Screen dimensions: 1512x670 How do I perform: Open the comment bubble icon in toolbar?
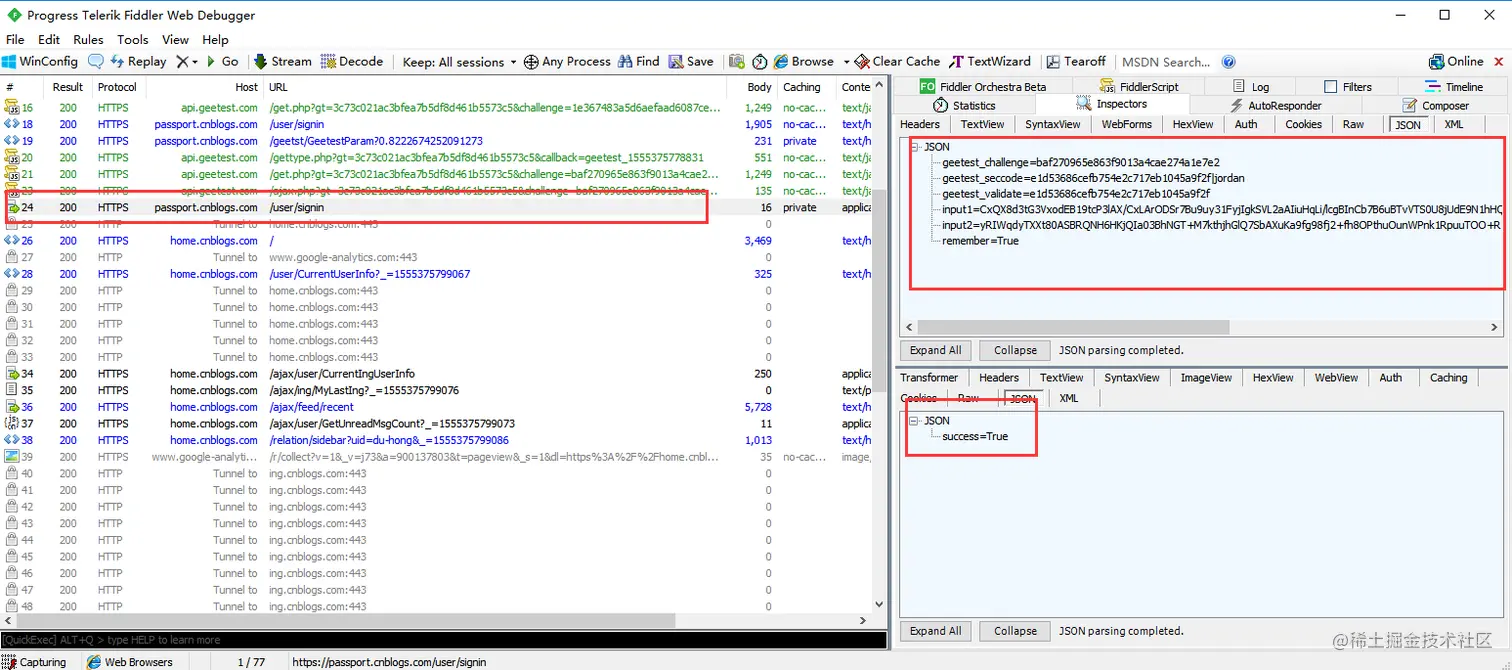point(96,61)
